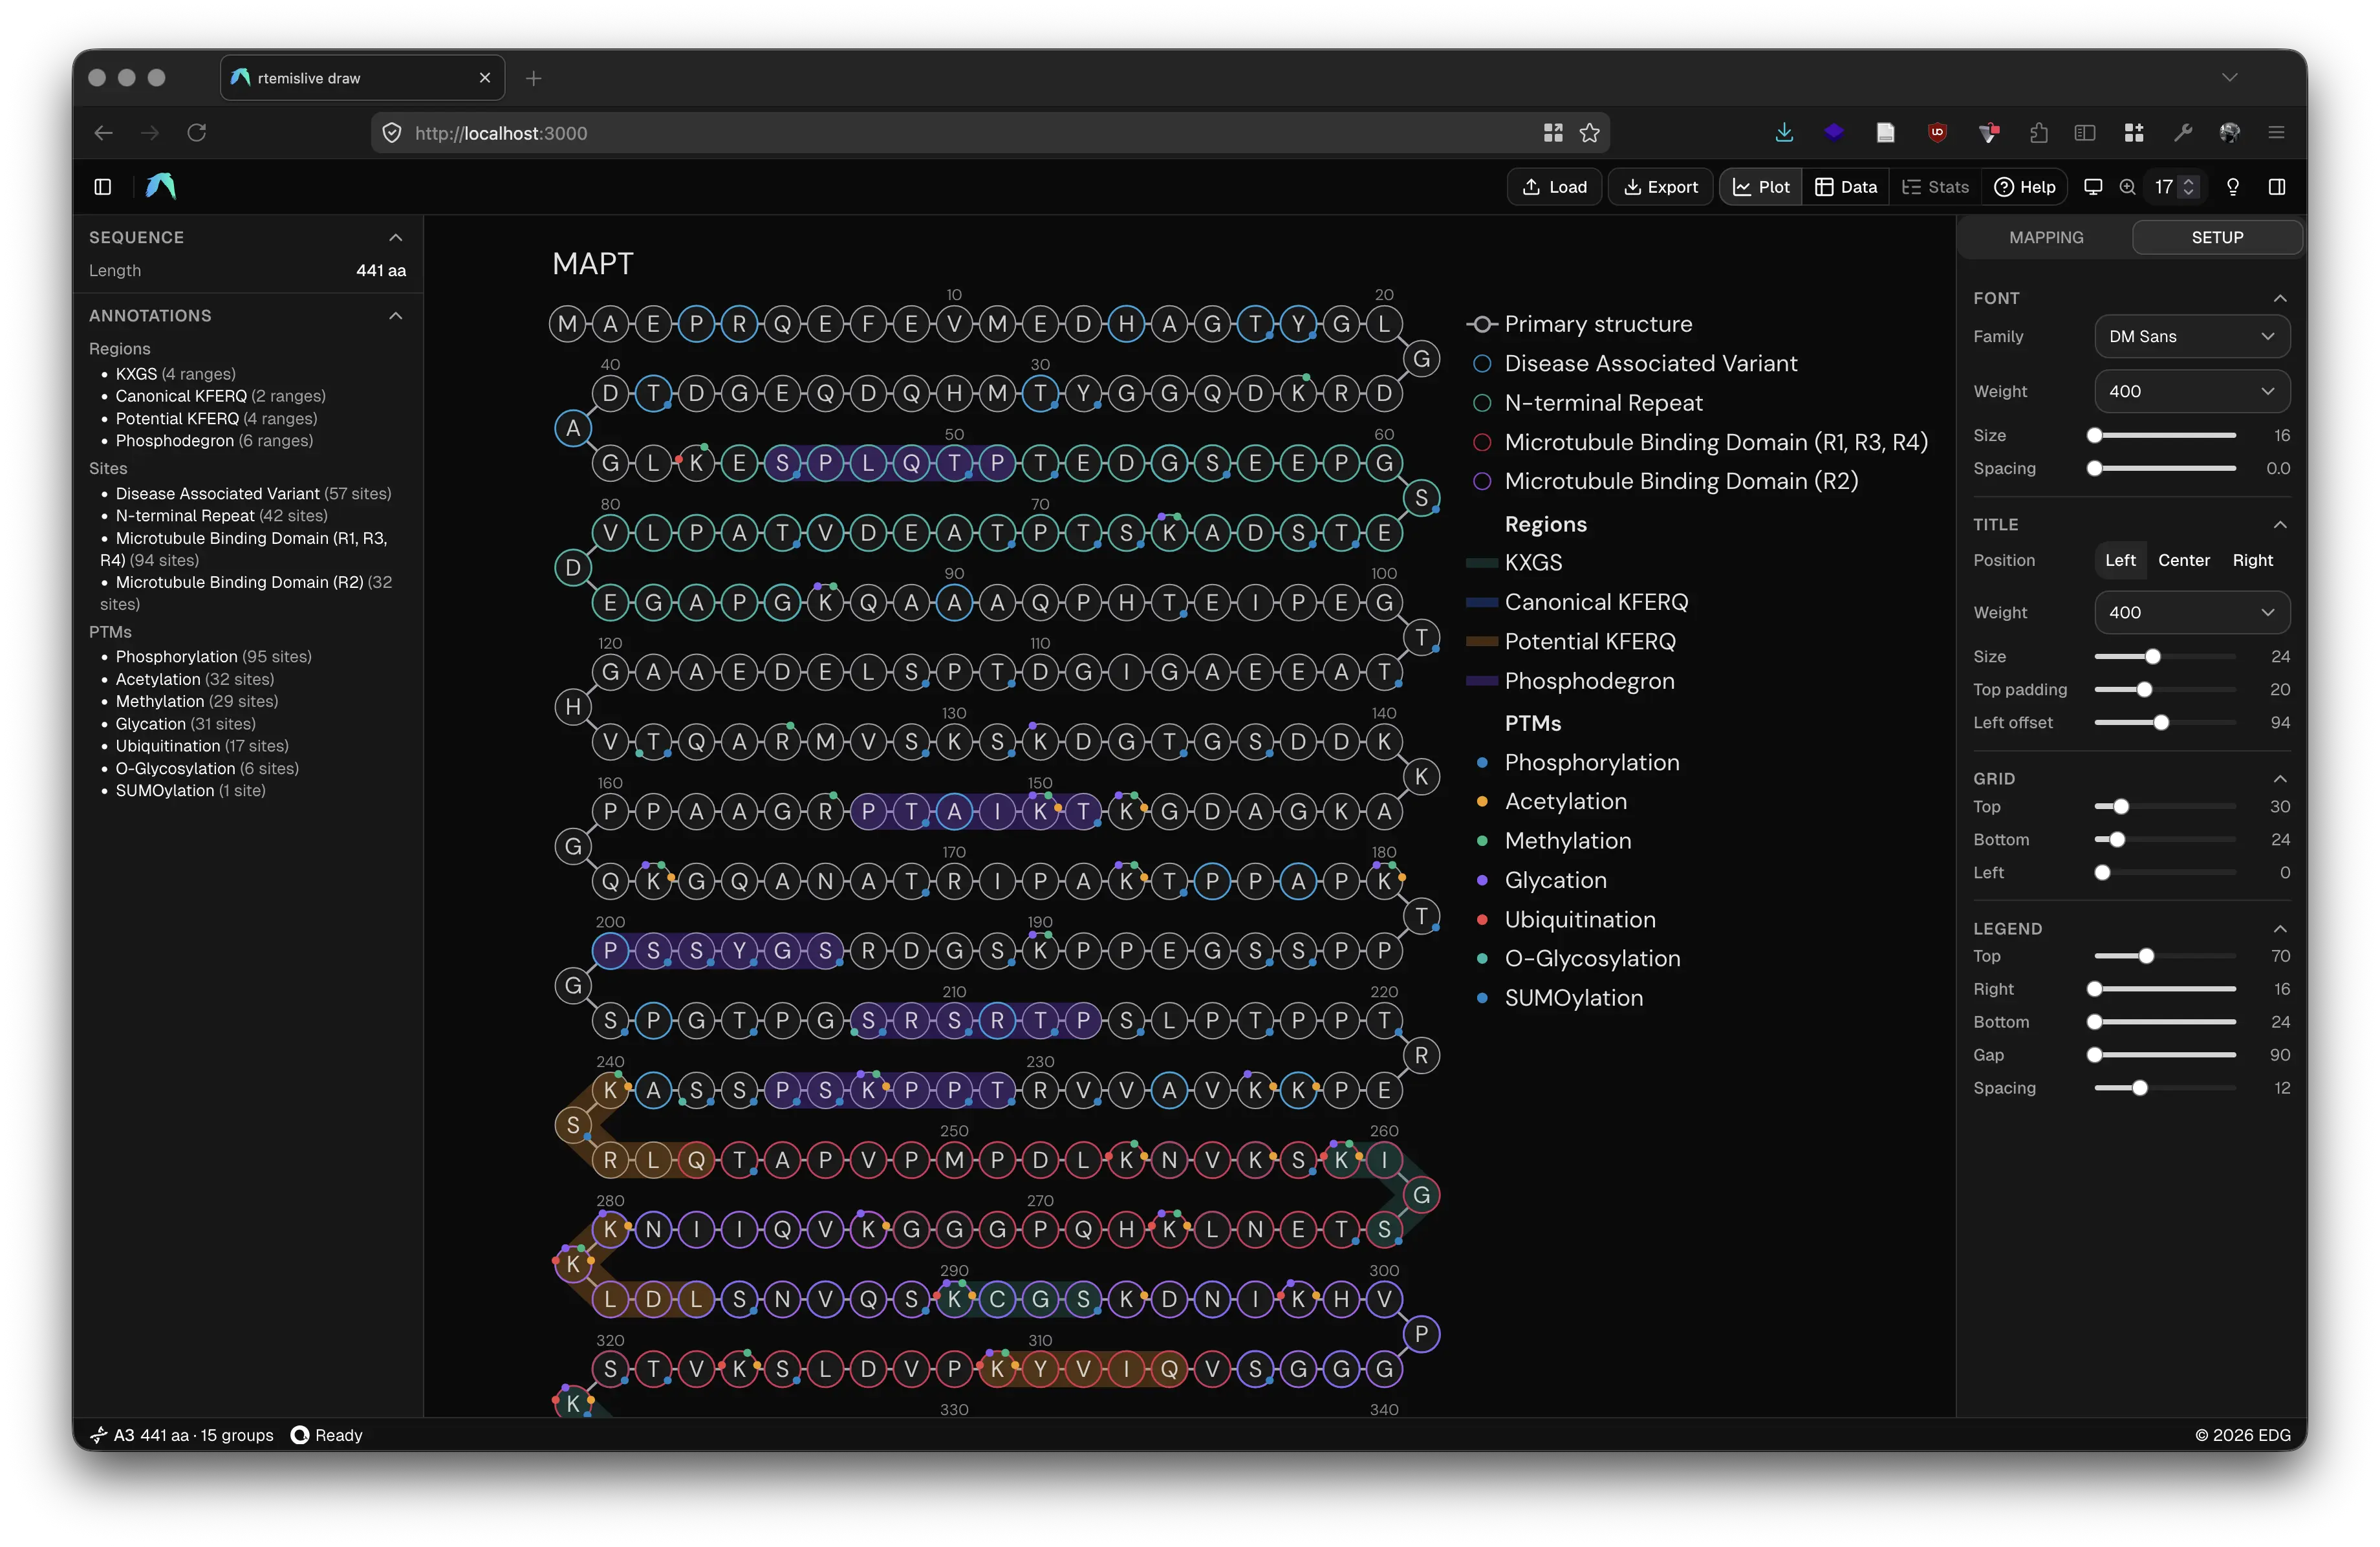Image resolution: width=2380 pixels, height=1547 pixels.
Task: Switch to the Data tab
Action: 1846,186
